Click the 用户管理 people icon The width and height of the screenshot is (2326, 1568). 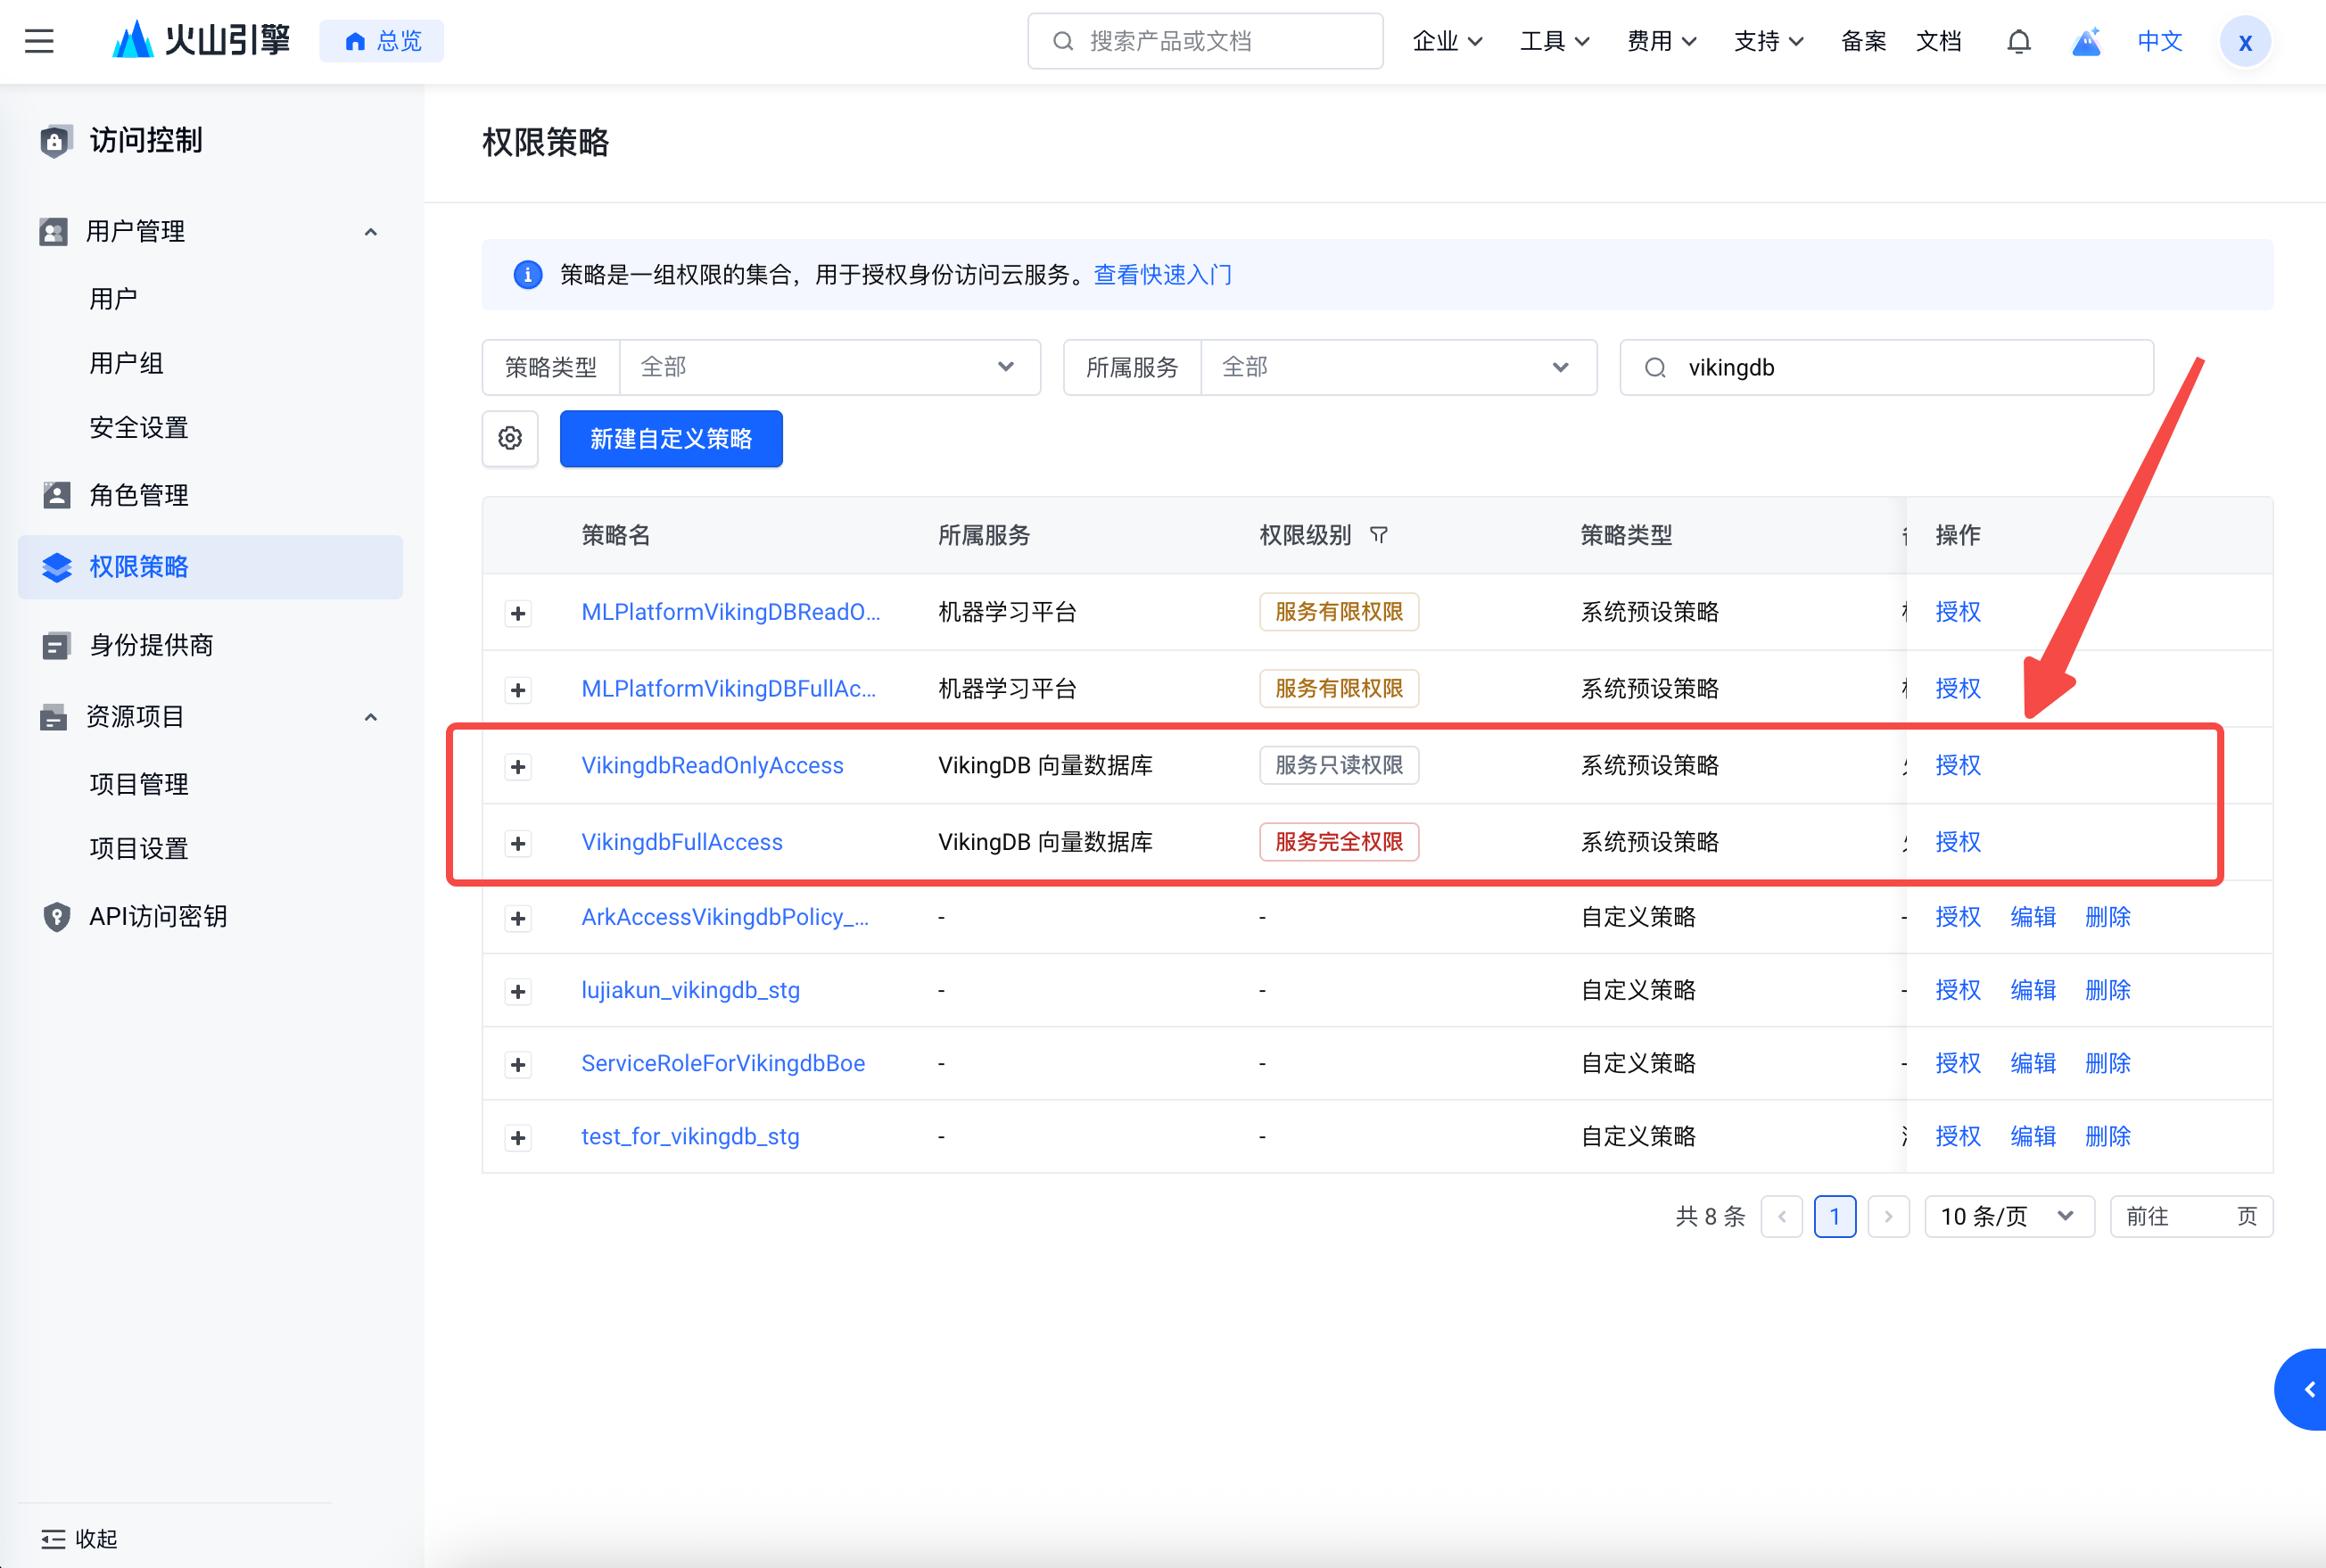point(53,231)
